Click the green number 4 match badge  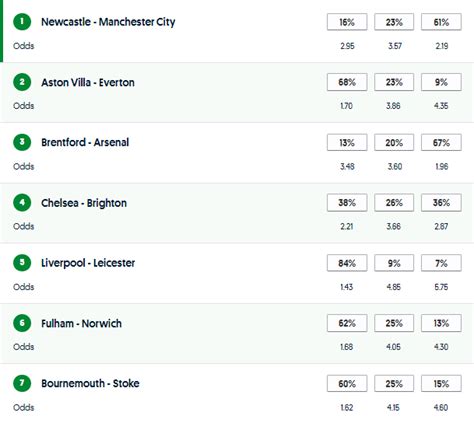point(22,203)
